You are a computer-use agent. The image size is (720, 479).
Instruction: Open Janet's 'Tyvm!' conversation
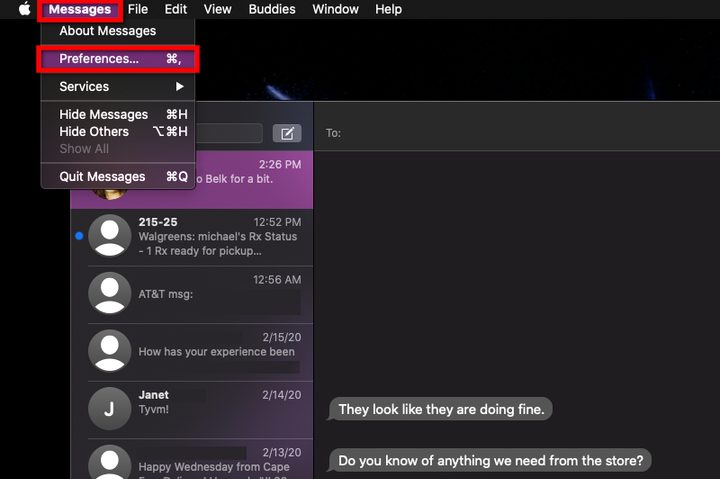[191, 410]
